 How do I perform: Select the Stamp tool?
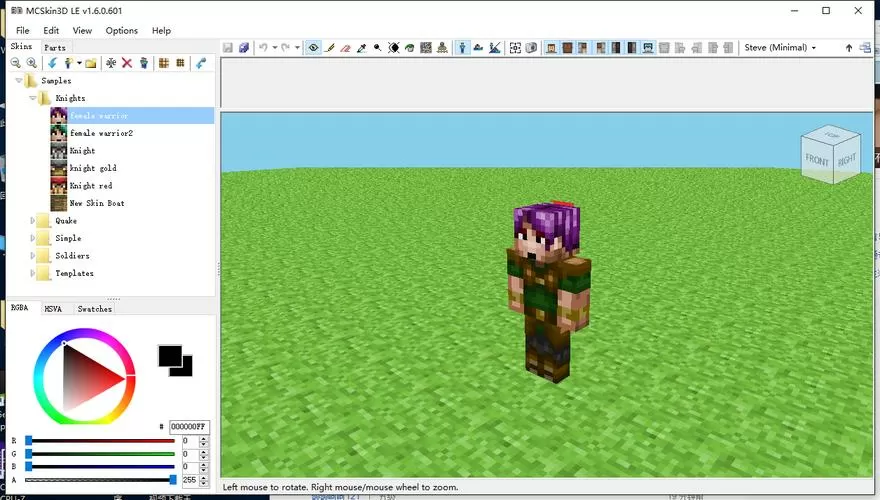click(442, 48)
